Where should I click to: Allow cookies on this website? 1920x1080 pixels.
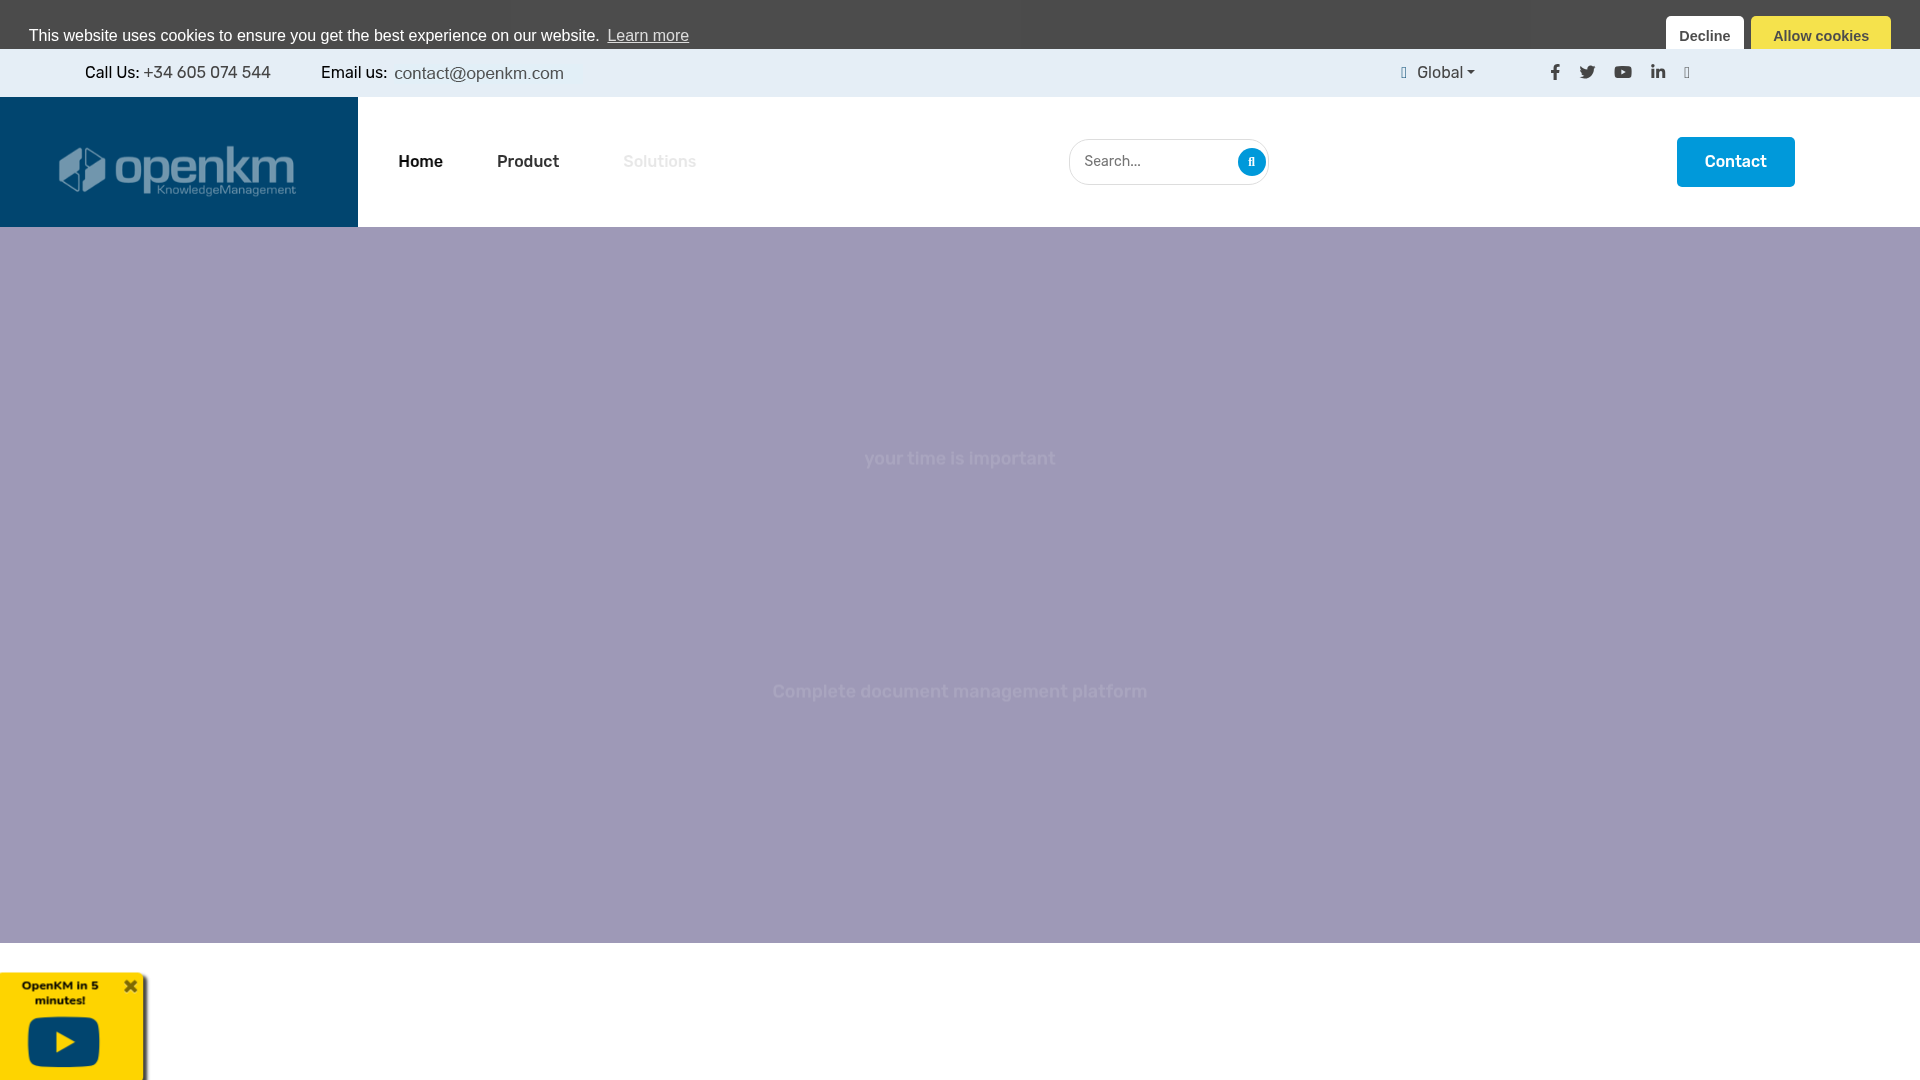pyautogui.click(x=1820, y=35)
